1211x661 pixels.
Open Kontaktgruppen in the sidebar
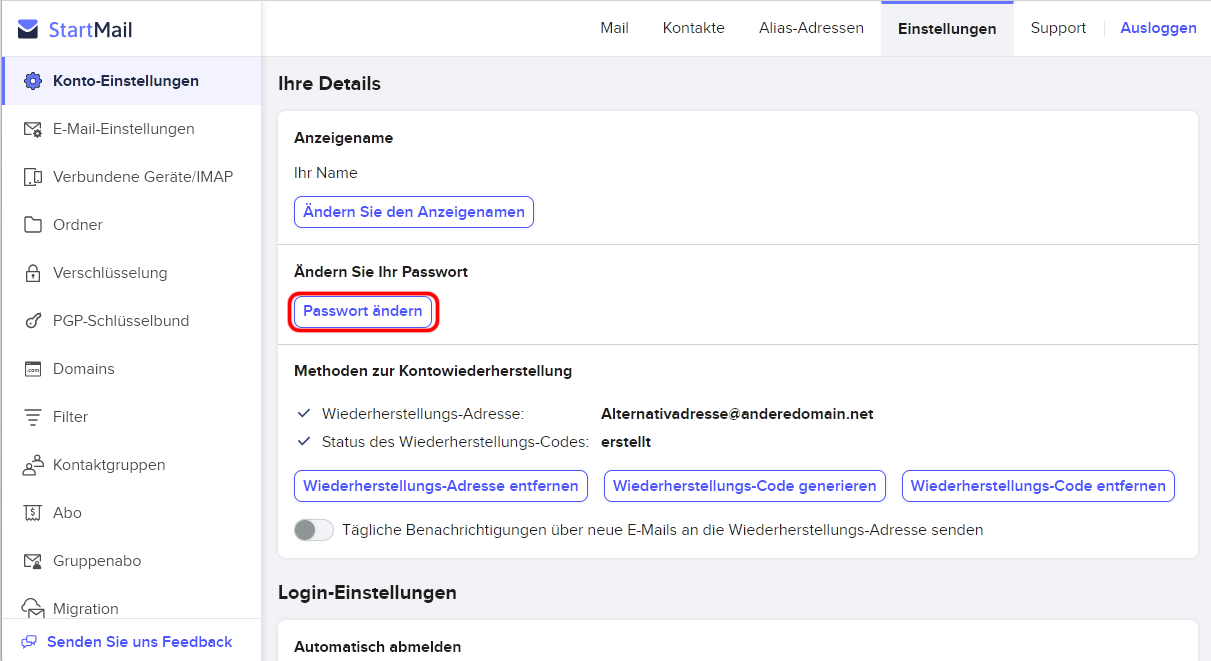click(x=131, y=465)
